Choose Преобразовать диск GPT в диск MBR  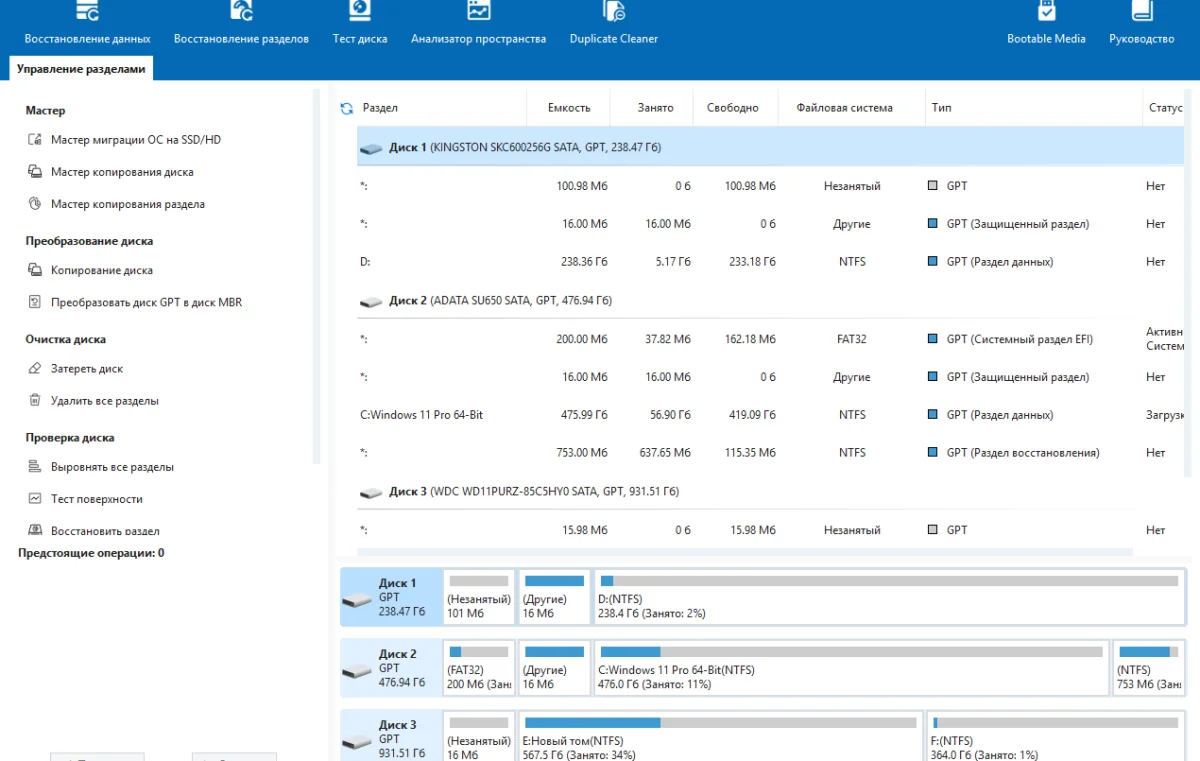tap(145, 302)
